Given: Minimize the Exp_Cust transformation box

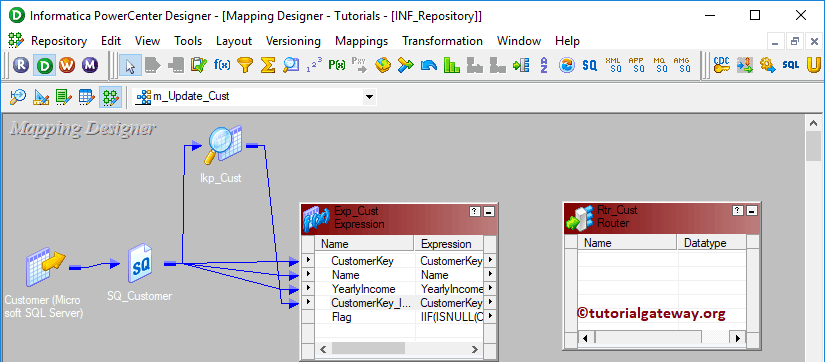Looking at the screenshot, I should [489, 212].
